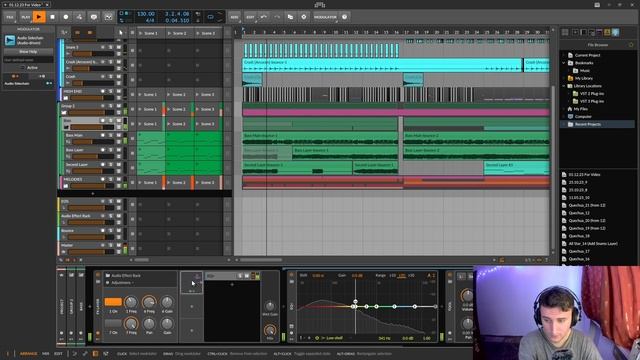Collapse the Bass group folder icon
The height and width of the screenshot is (360, 640).
tap(67, 127)
